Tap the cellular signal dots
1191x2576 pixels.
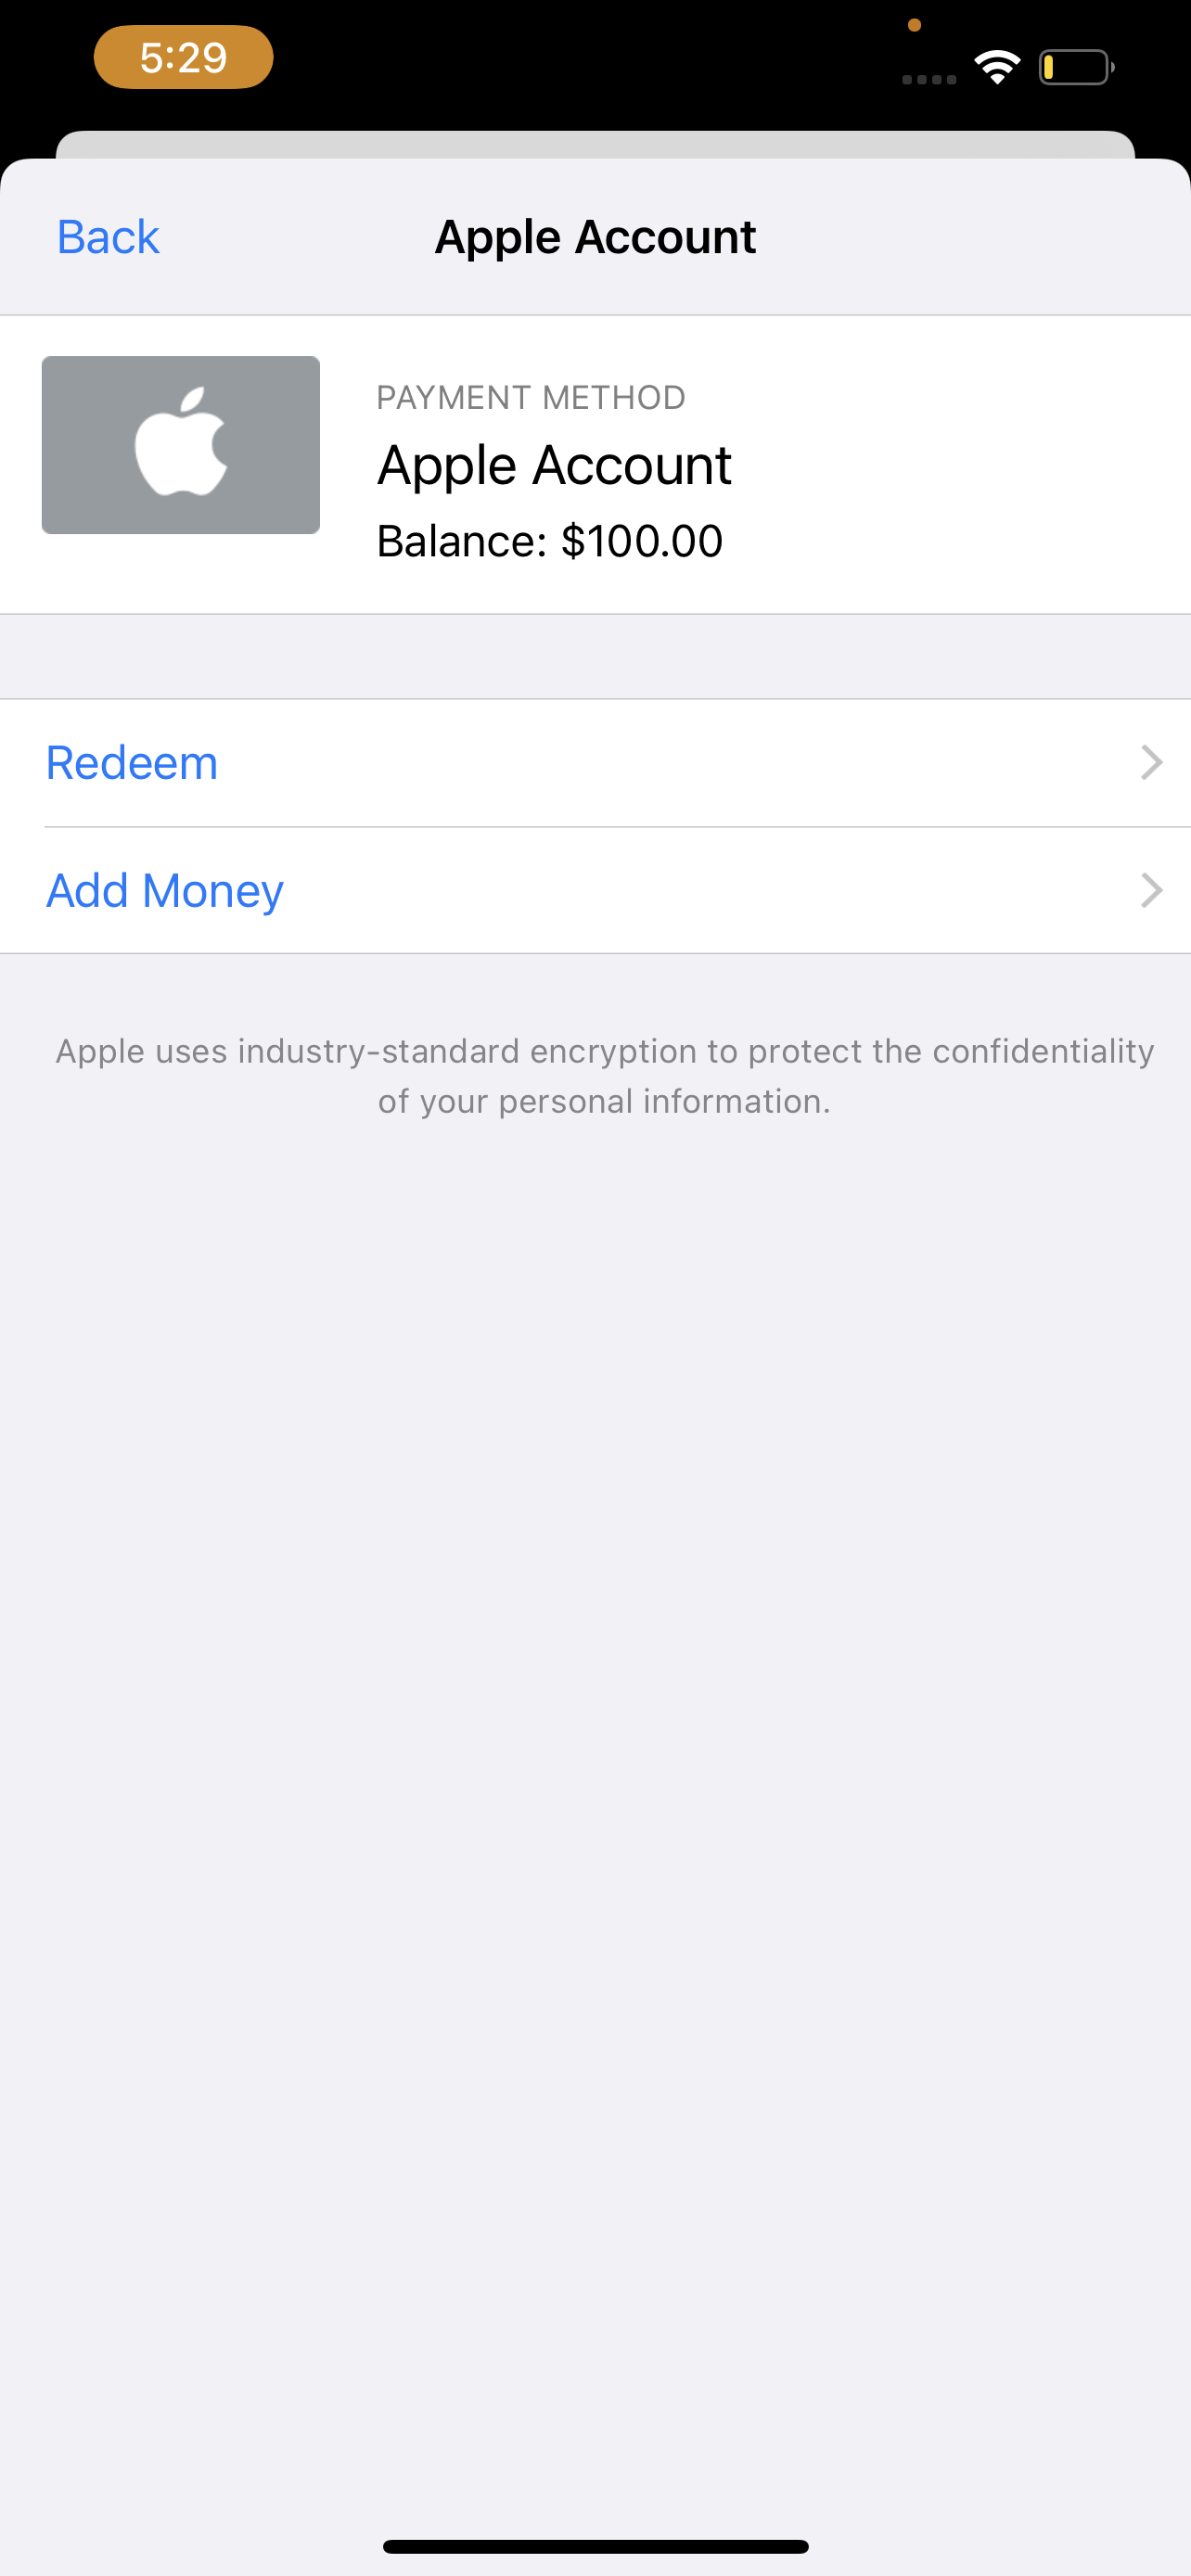pyautogui.click(x=929, y=79)
